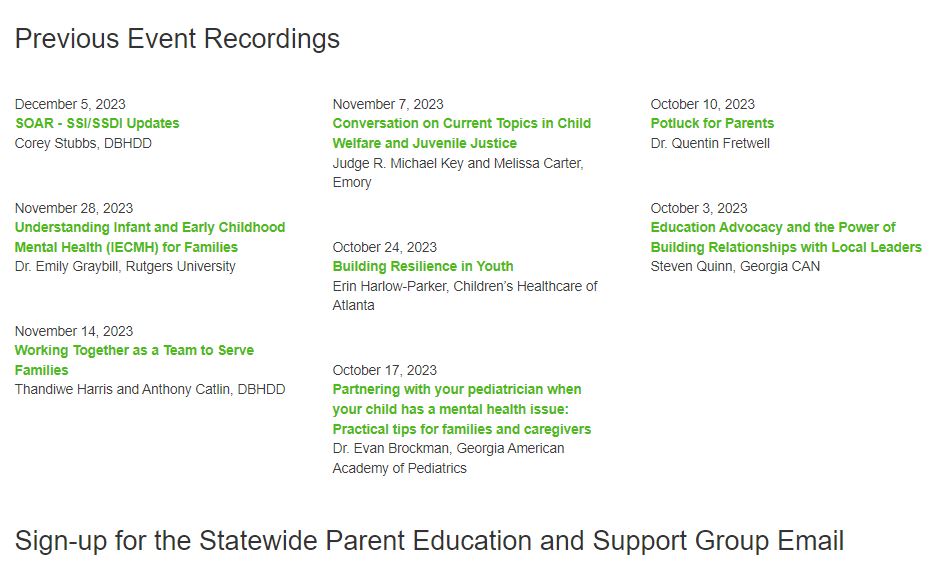Viewport: 942px width, 584px height.
Task: Click the December 5, 2023 date text
Action: pyautogui.click(x=70, y=104)
